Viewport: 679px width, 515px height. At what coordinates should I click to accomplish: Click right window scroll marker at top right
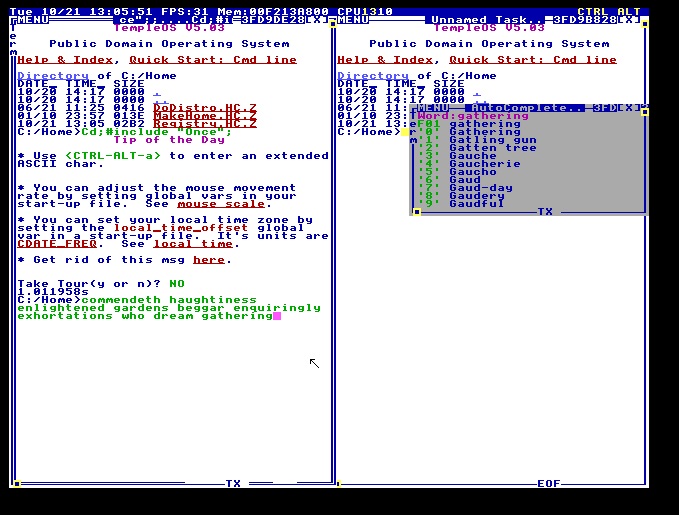pos(645,24)
